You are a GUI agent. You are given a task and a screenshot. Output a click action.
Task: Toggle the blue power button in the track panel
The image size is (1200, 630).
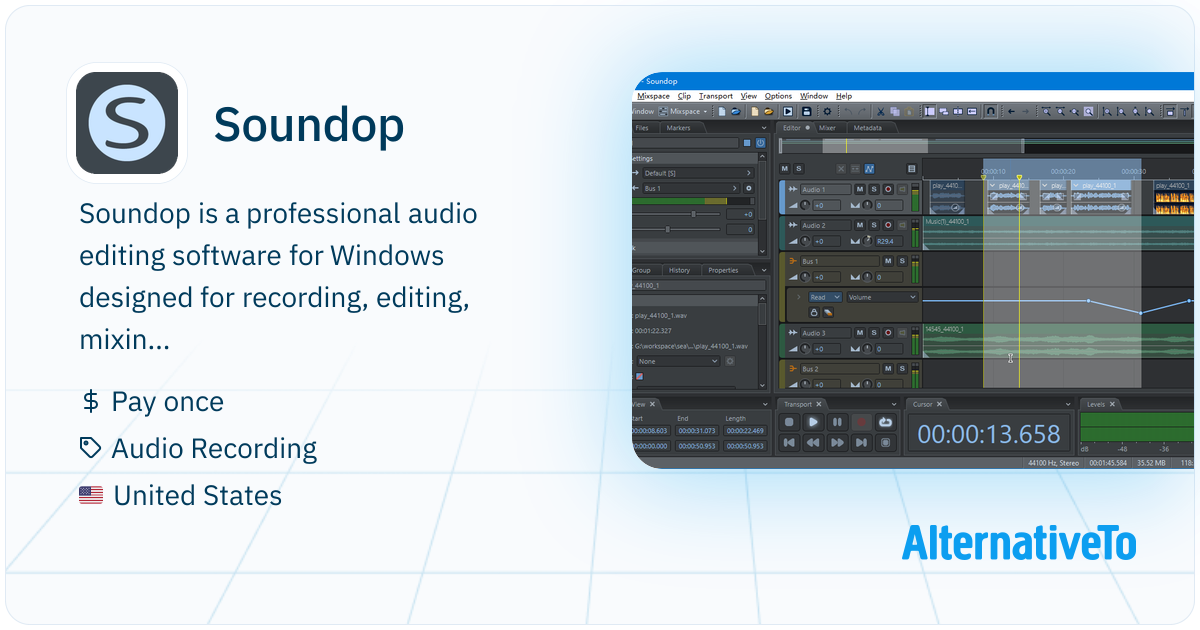(x=760, y=143)
